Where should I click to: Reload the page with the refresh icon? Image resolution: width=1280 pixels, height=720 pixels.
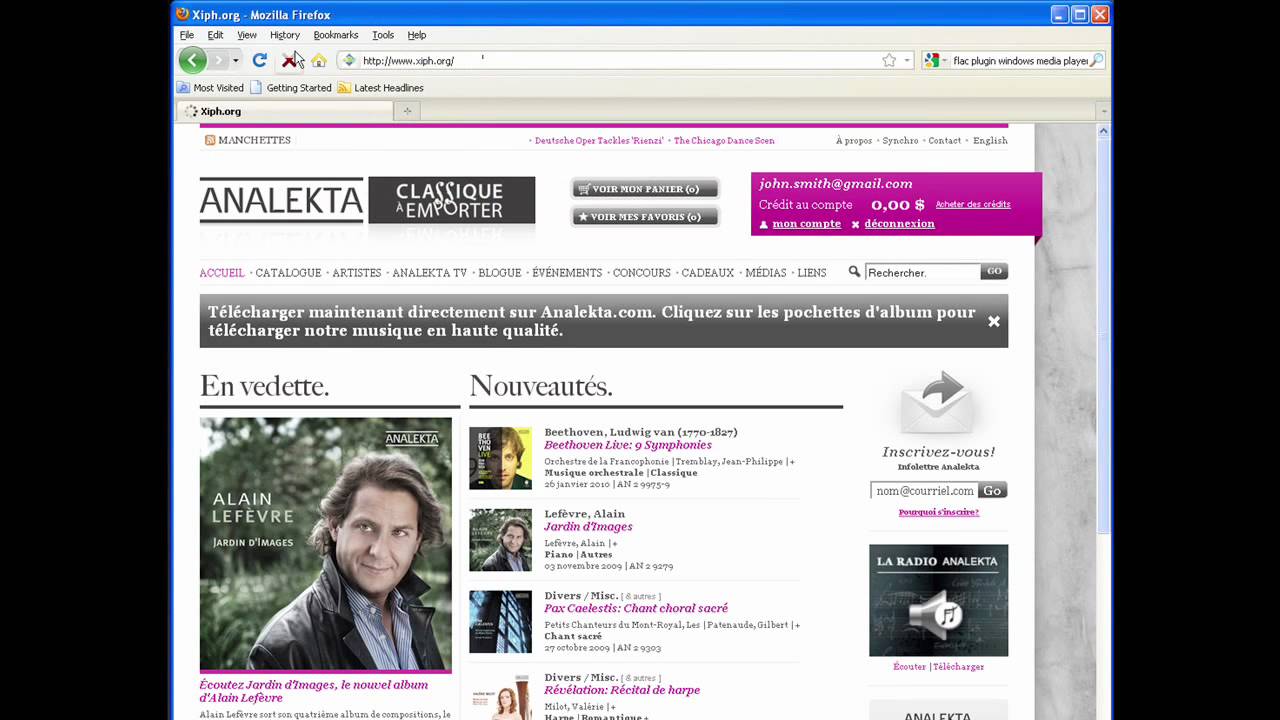[x=259, y=60]
